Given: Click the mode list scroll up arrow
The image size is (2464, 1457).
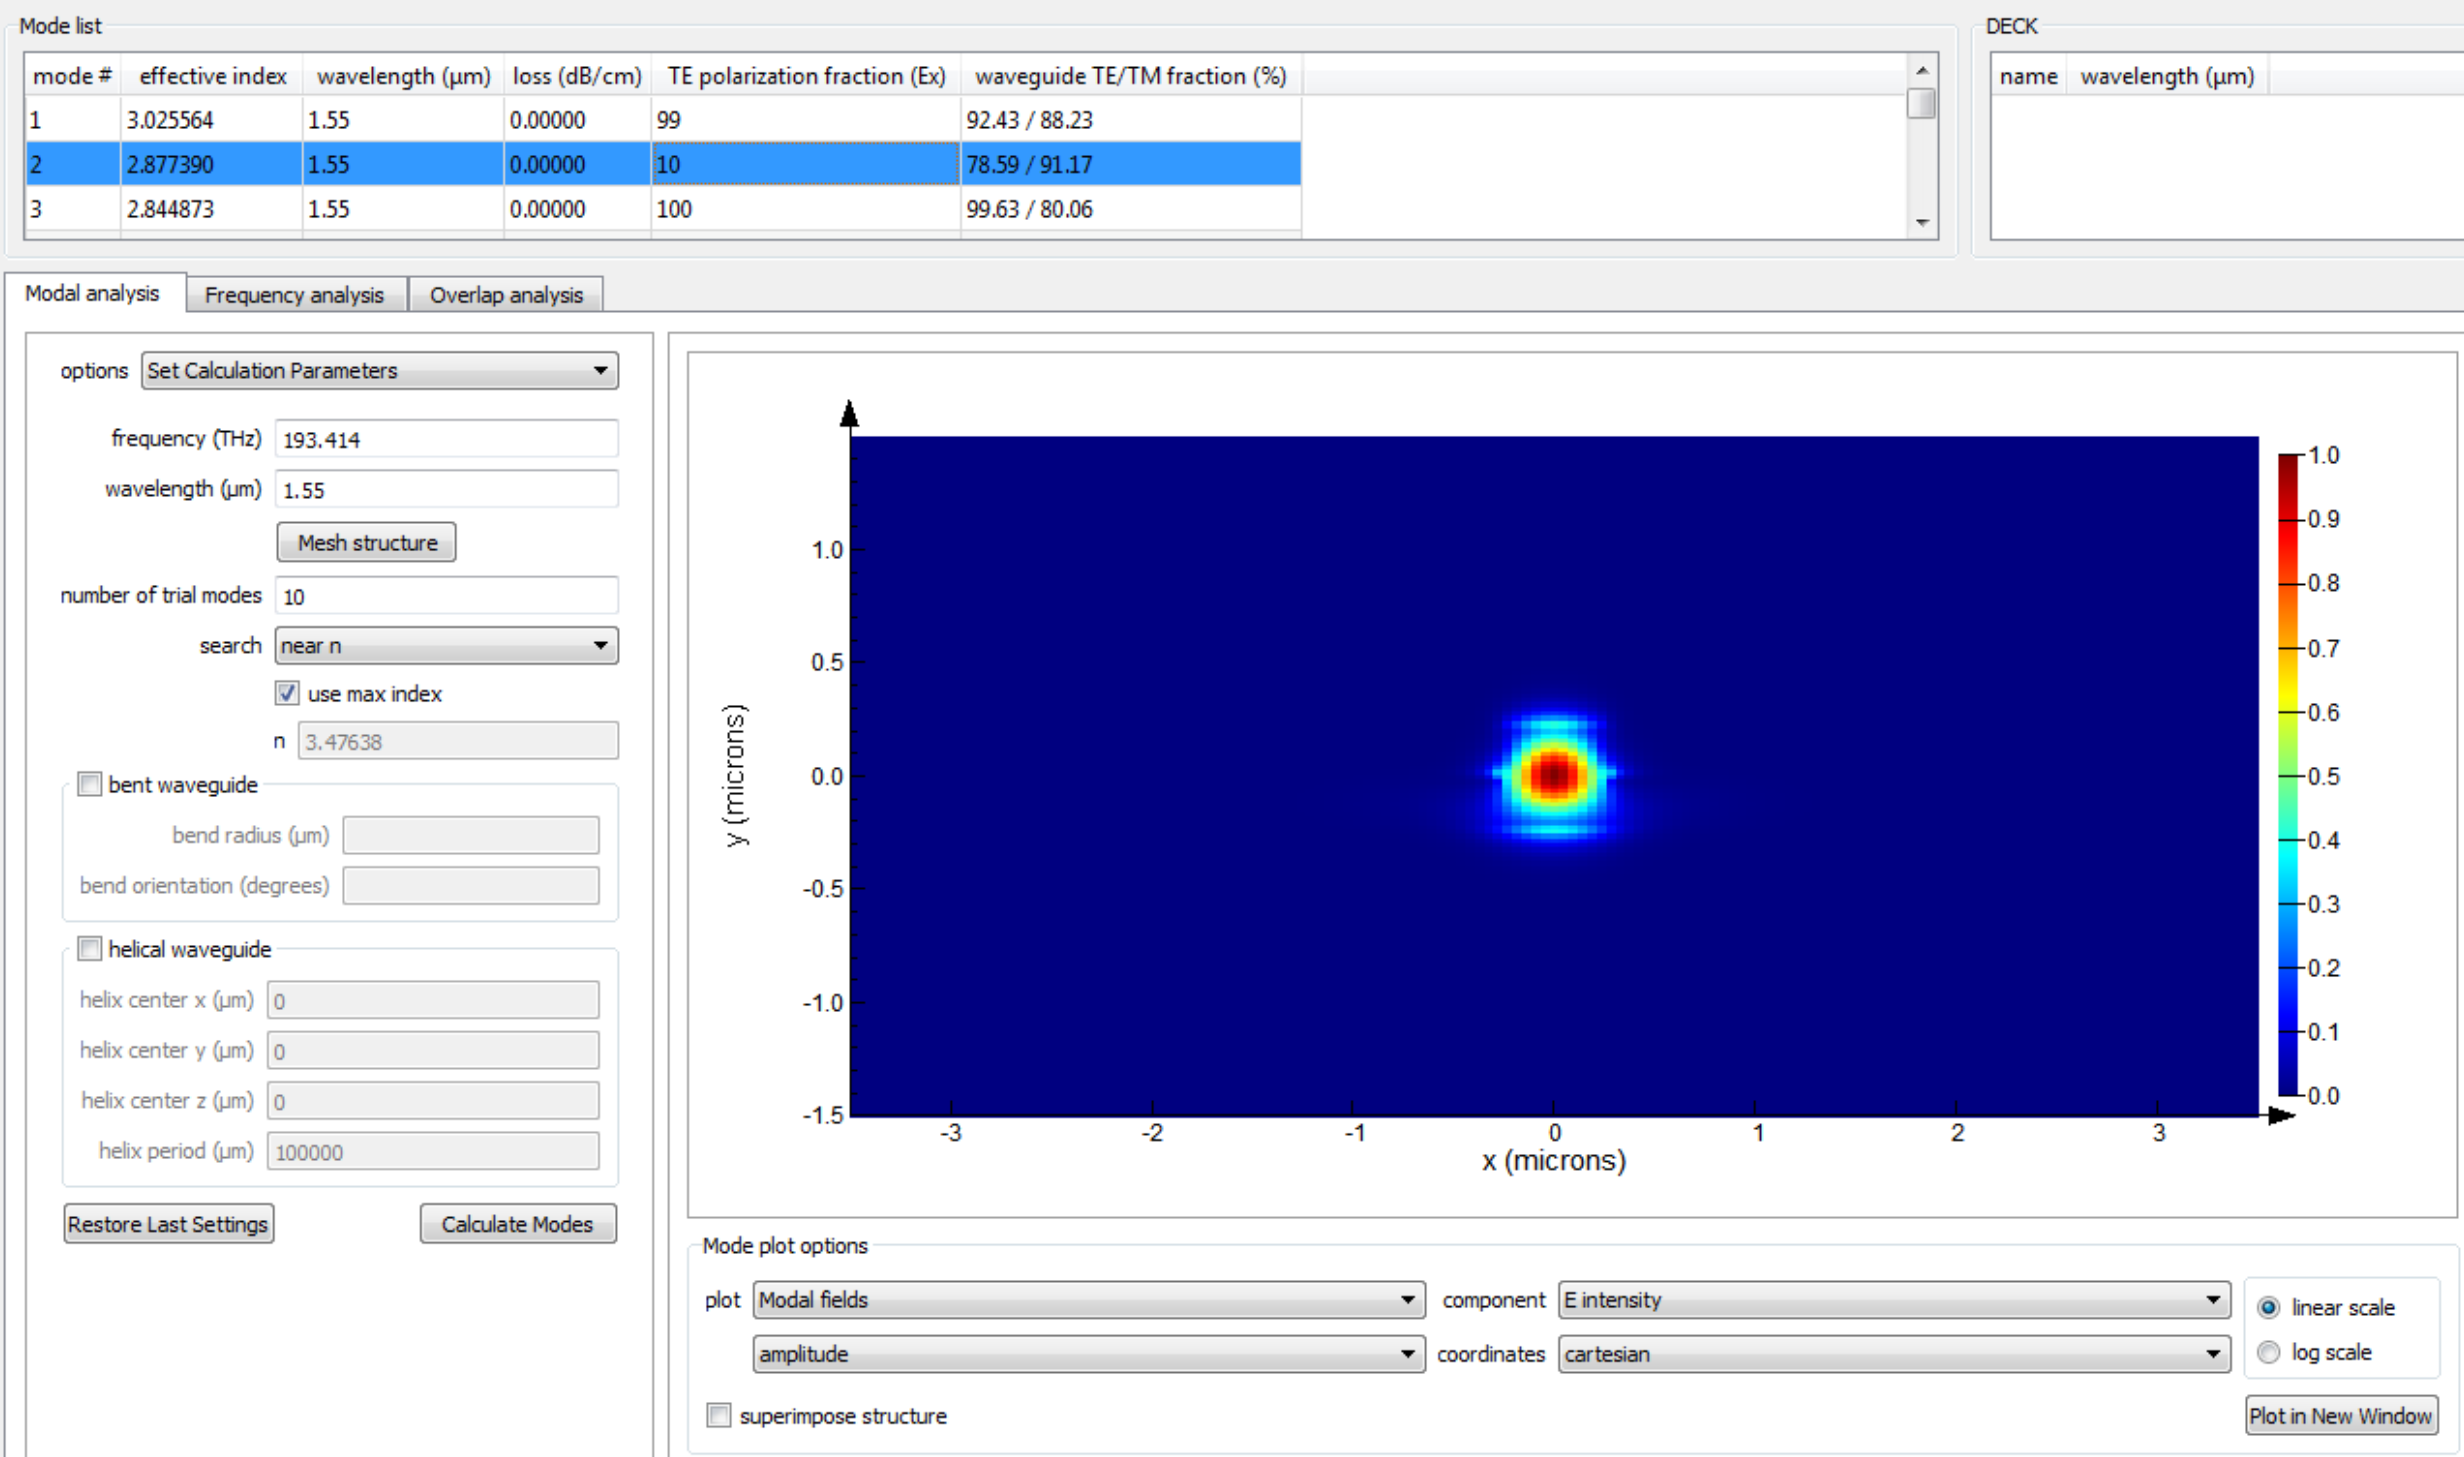Looking at the screenshot, I should point(1921,71).
